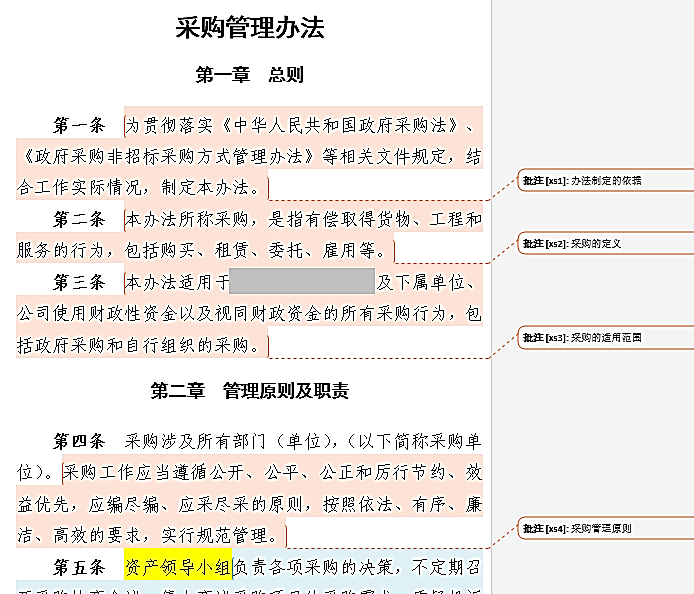Click the text 负责各项采购的决策
Screen dimensions: 694x594
pos(313,567)
